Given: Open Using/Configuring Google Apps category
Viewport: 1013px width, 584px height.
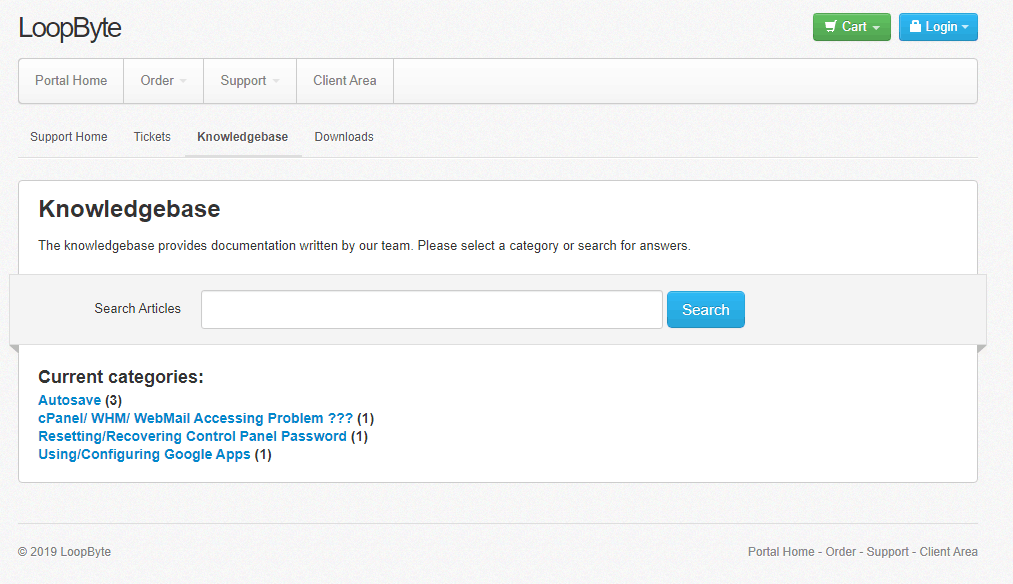Looking at the screenshot, I should pos(144,455).
